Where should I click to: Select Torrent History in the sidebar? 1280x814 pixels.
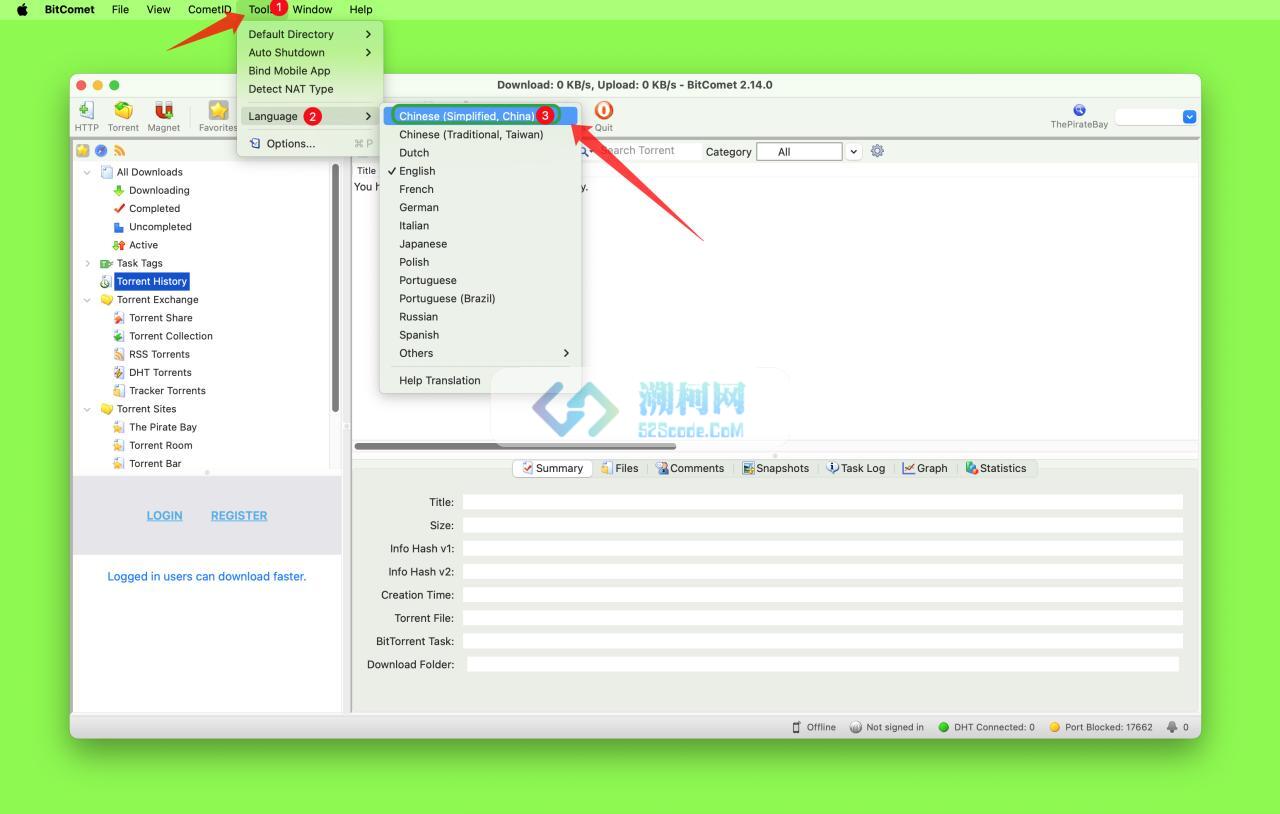[x=151, y=281]
